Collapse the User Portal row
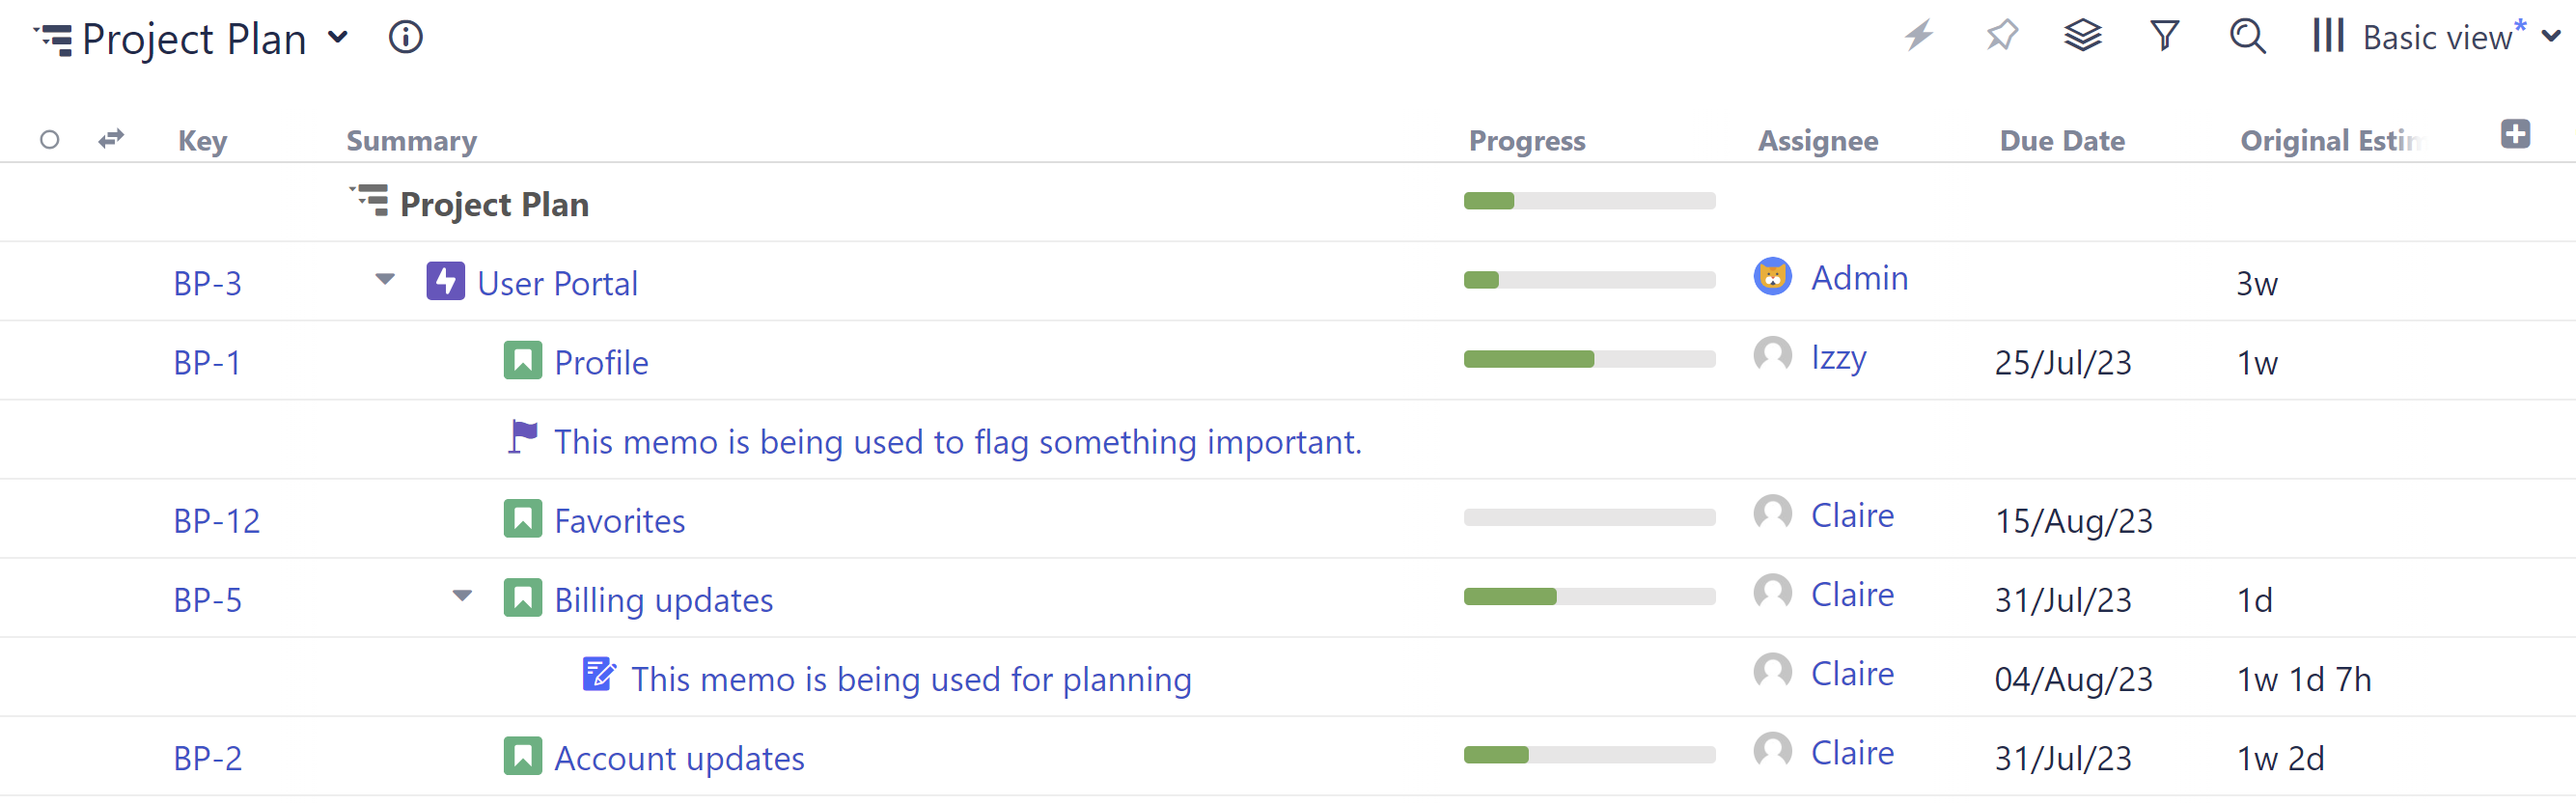Screen dimensions: 2576x804 (x=385, y=279)
